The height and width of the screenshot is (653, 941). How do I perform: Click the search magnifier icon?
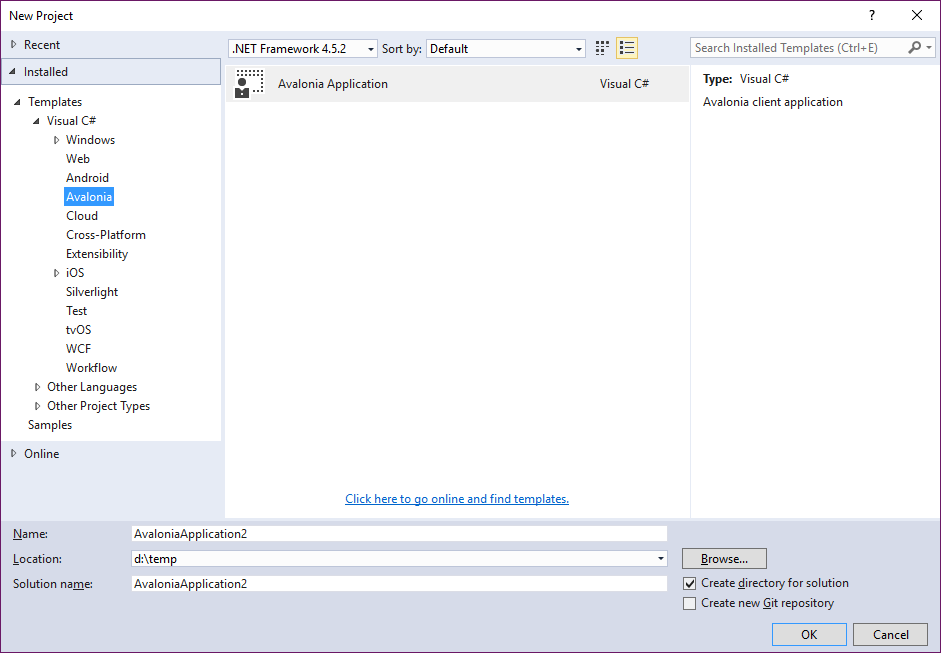(x=914, y=48)
